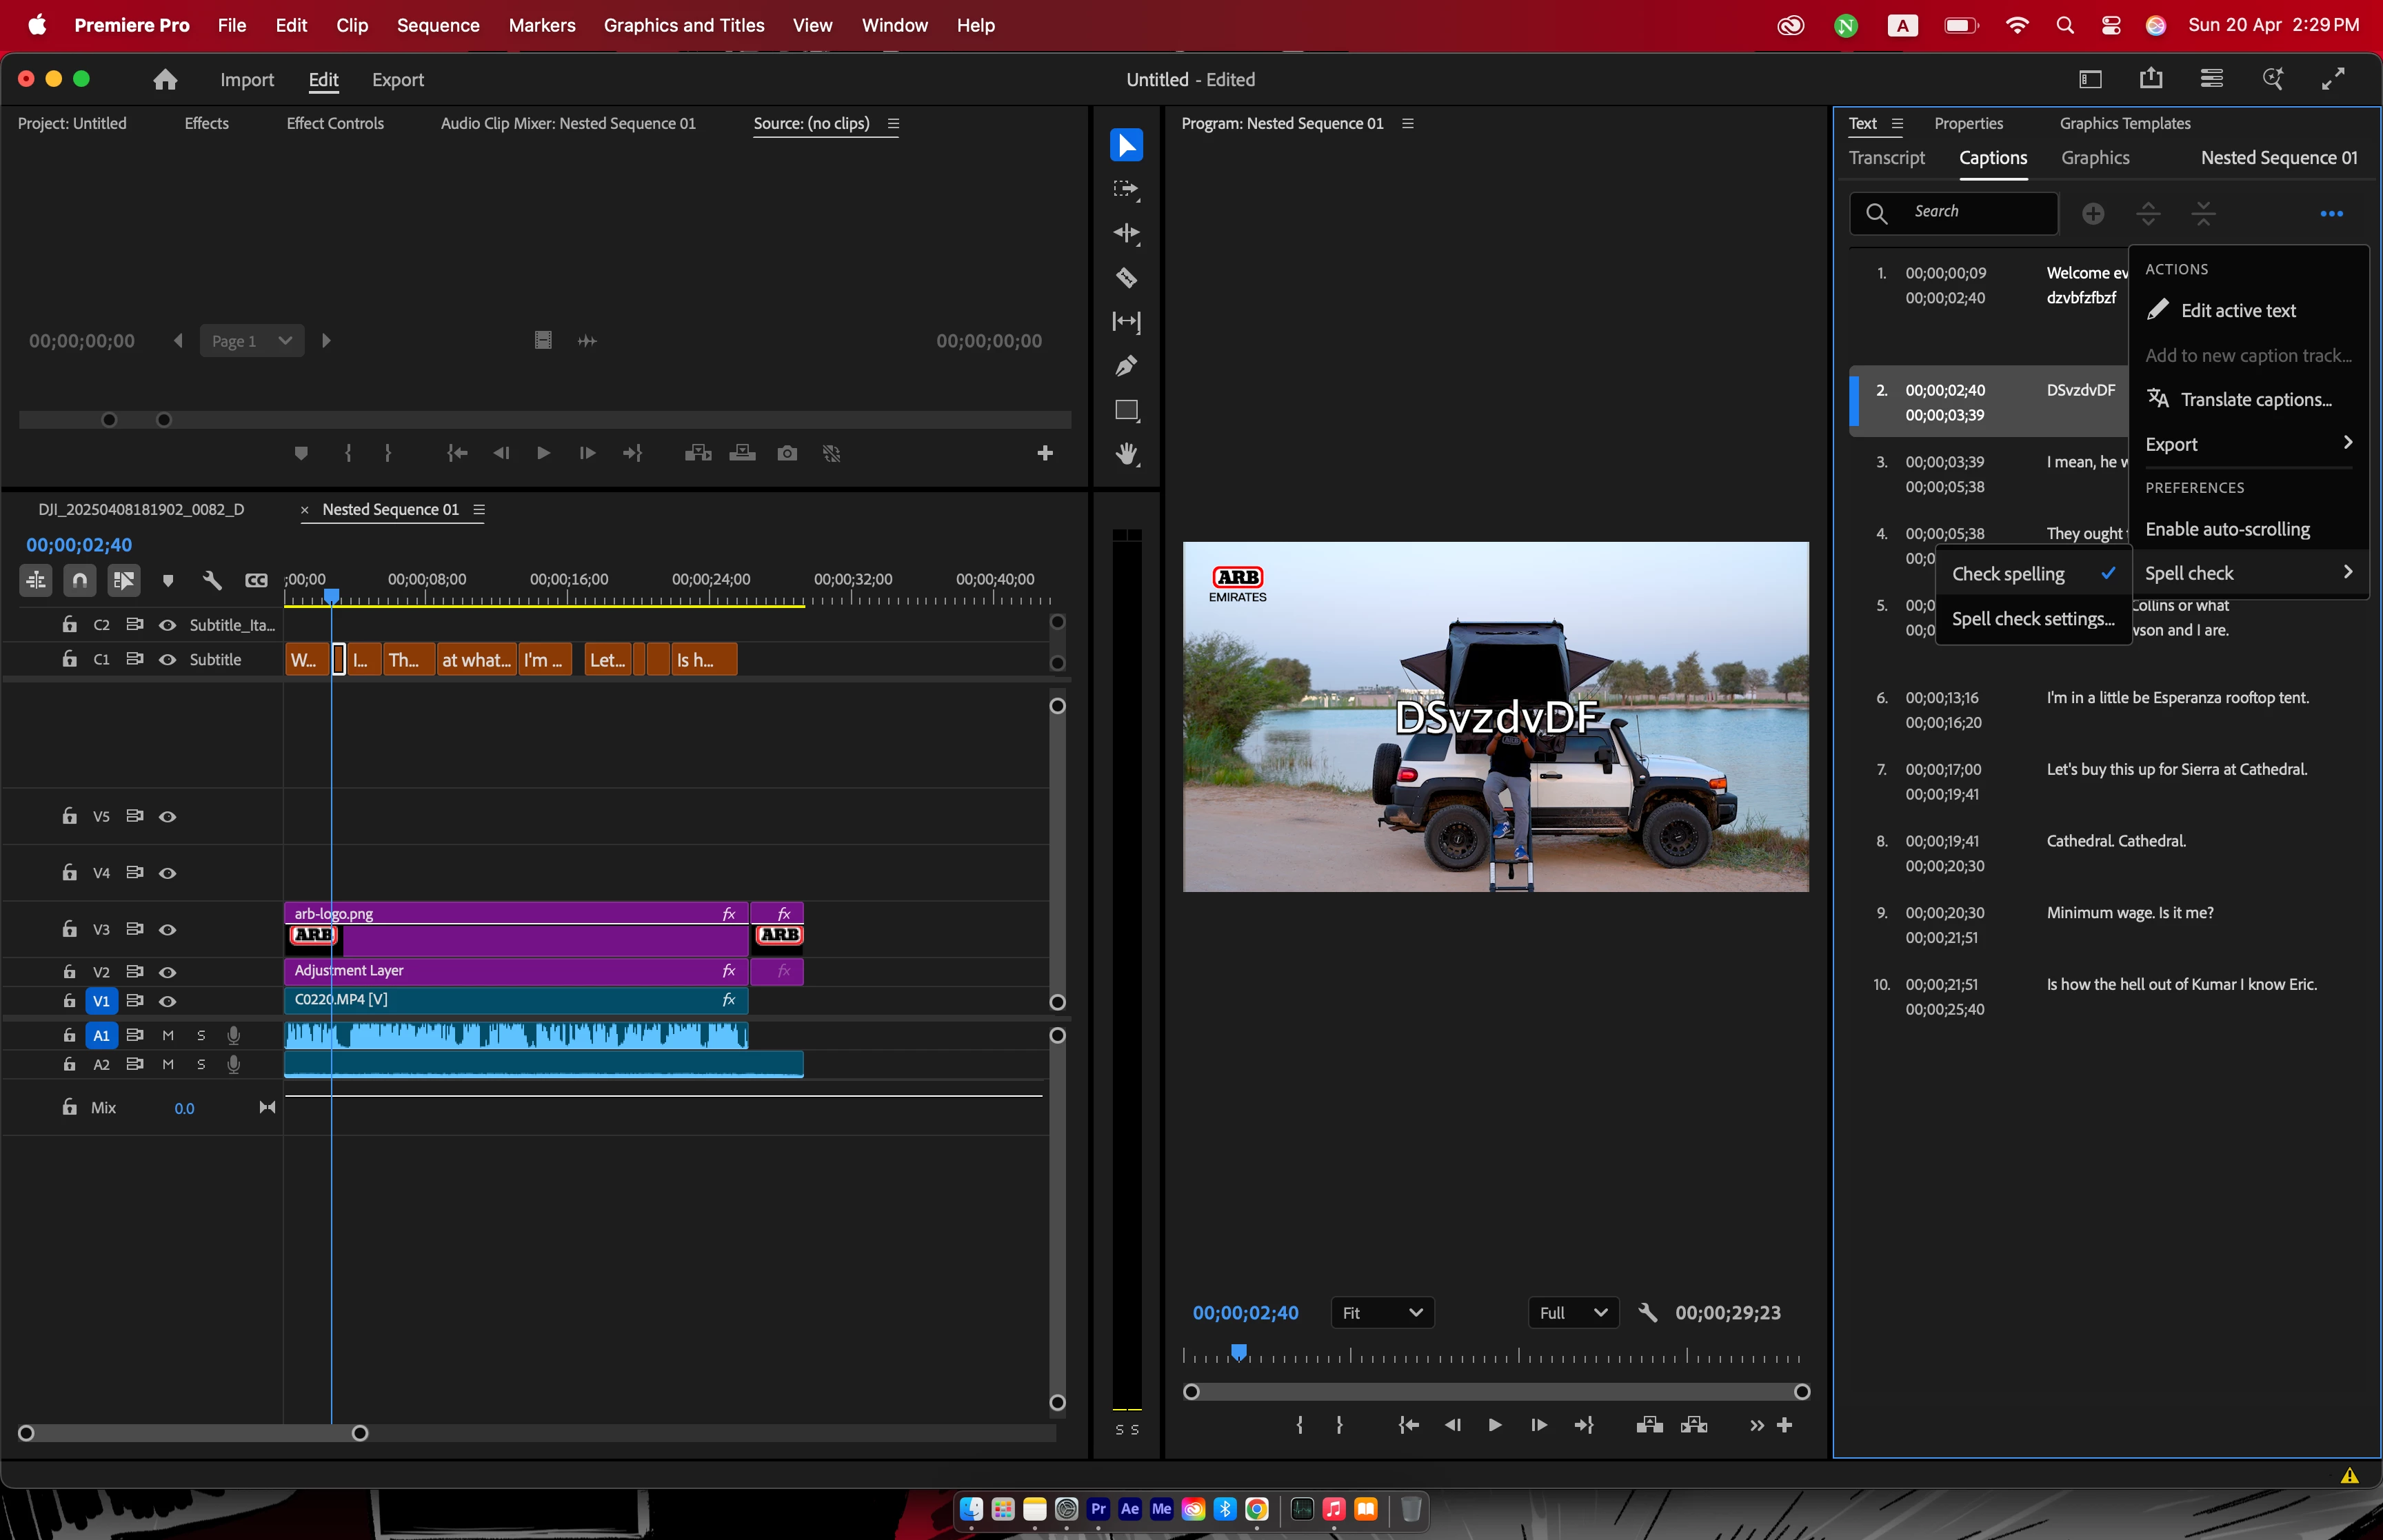Screen dimensions: 2383x1540
Task: Click the Track Select Forward tool
Action: tap(1126, 189)
